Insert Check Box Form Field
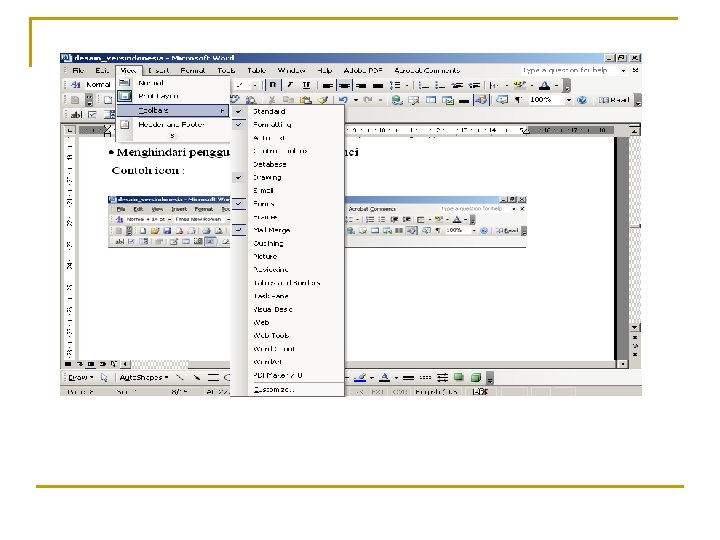The height and width of the screenshot is (540, 720). coord(93,114)
